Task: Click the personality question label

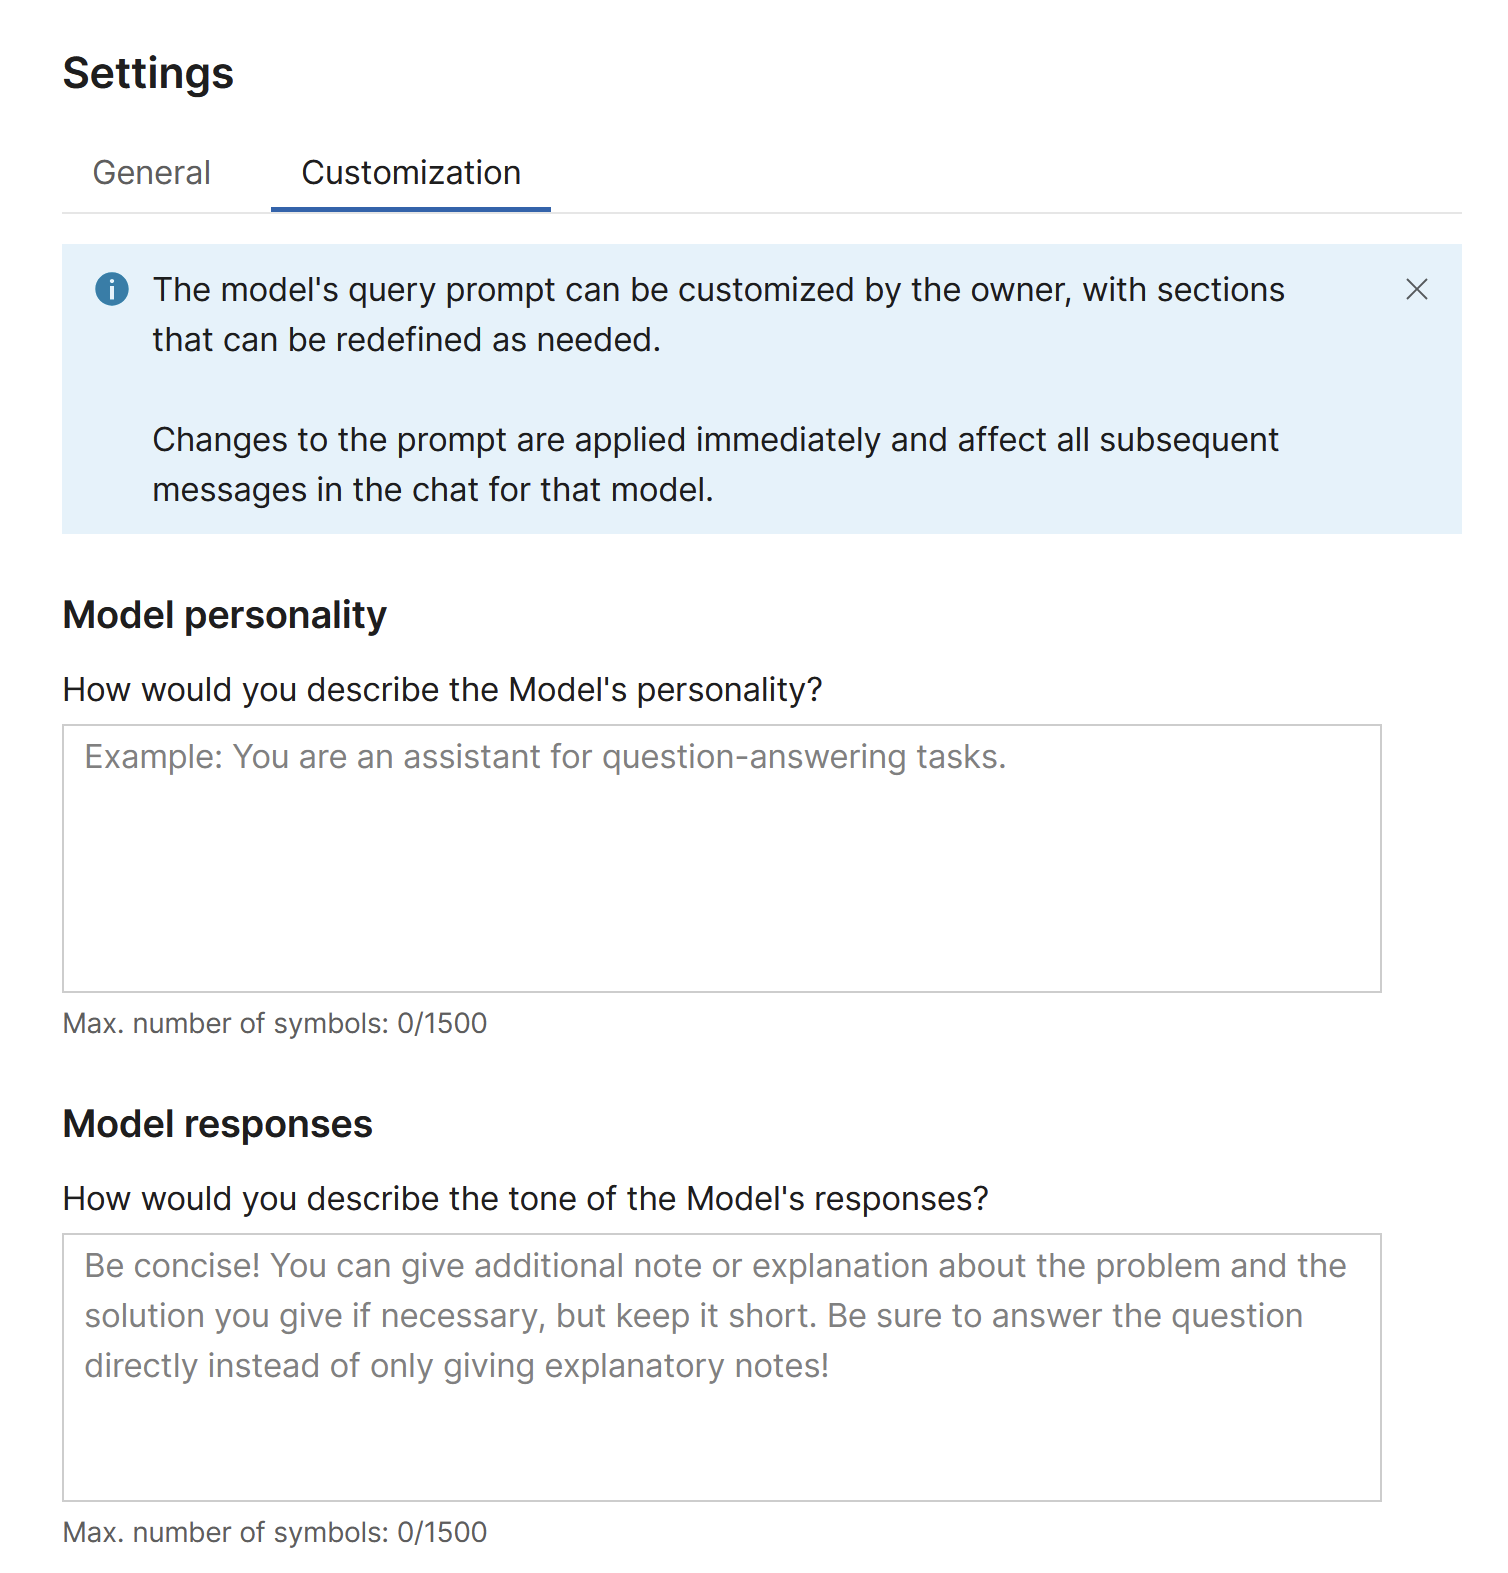Action: (x=442, y=690)
